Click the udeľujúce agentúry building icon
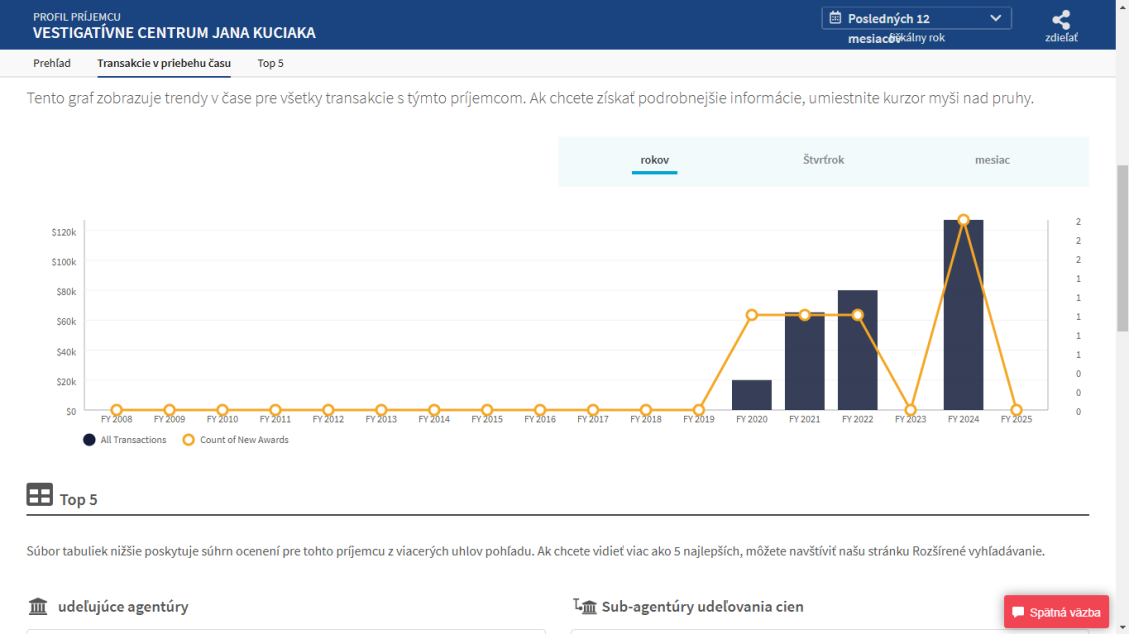 click(38, 606)
